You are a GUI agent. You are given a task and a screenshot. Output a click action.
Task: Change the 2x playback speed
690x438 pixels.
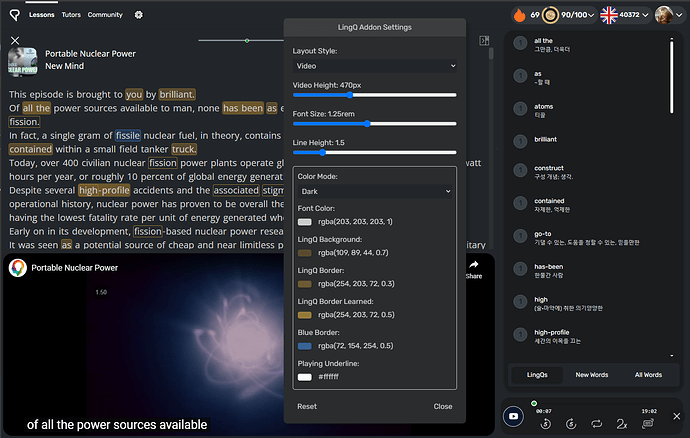[621, 423]
